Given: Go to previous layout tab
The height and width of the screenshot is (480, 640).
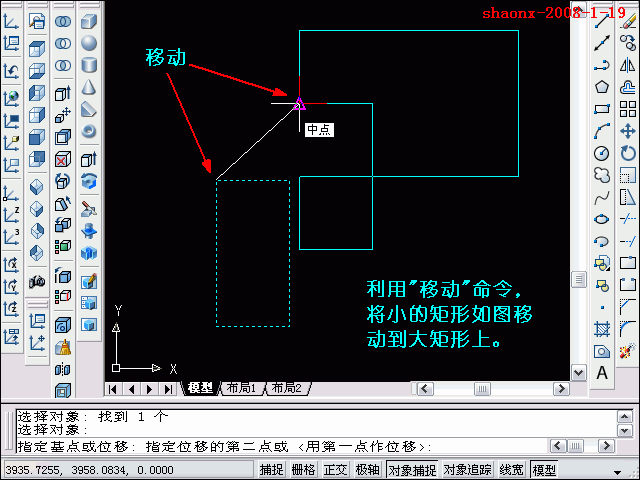Looking at the screenshot, I should [x=131, y=389].
